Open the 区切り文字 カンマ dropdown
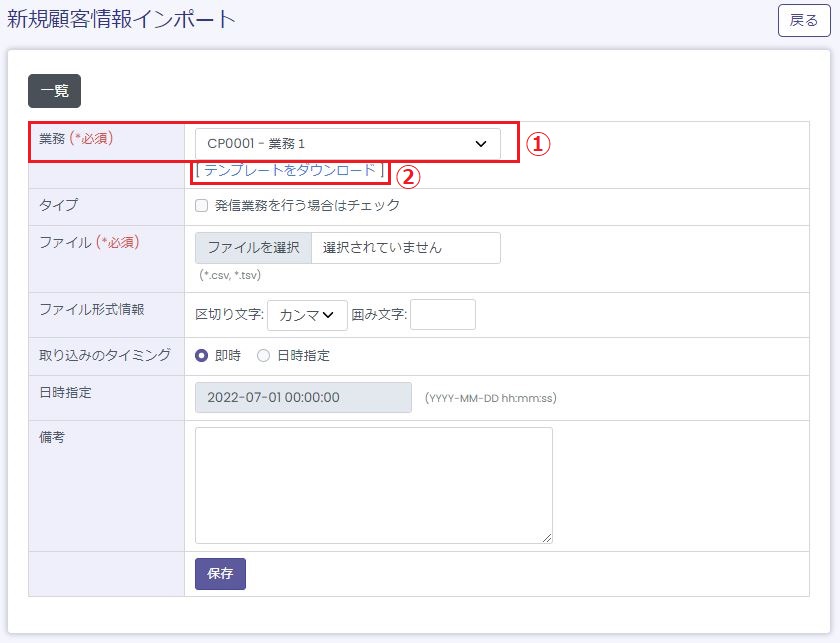 click(x=307, y=315)
